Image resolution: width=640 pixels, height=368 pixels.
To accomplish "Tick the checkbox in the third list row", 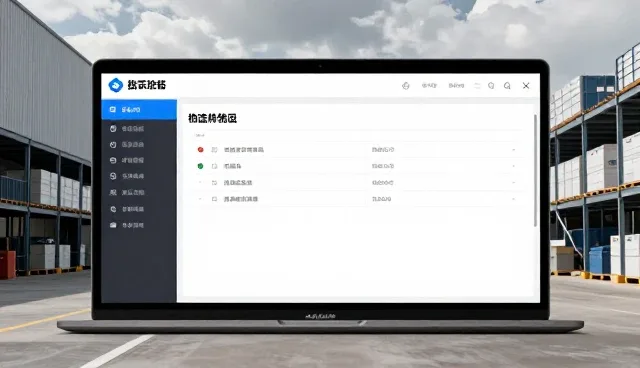I will point(214,183).
